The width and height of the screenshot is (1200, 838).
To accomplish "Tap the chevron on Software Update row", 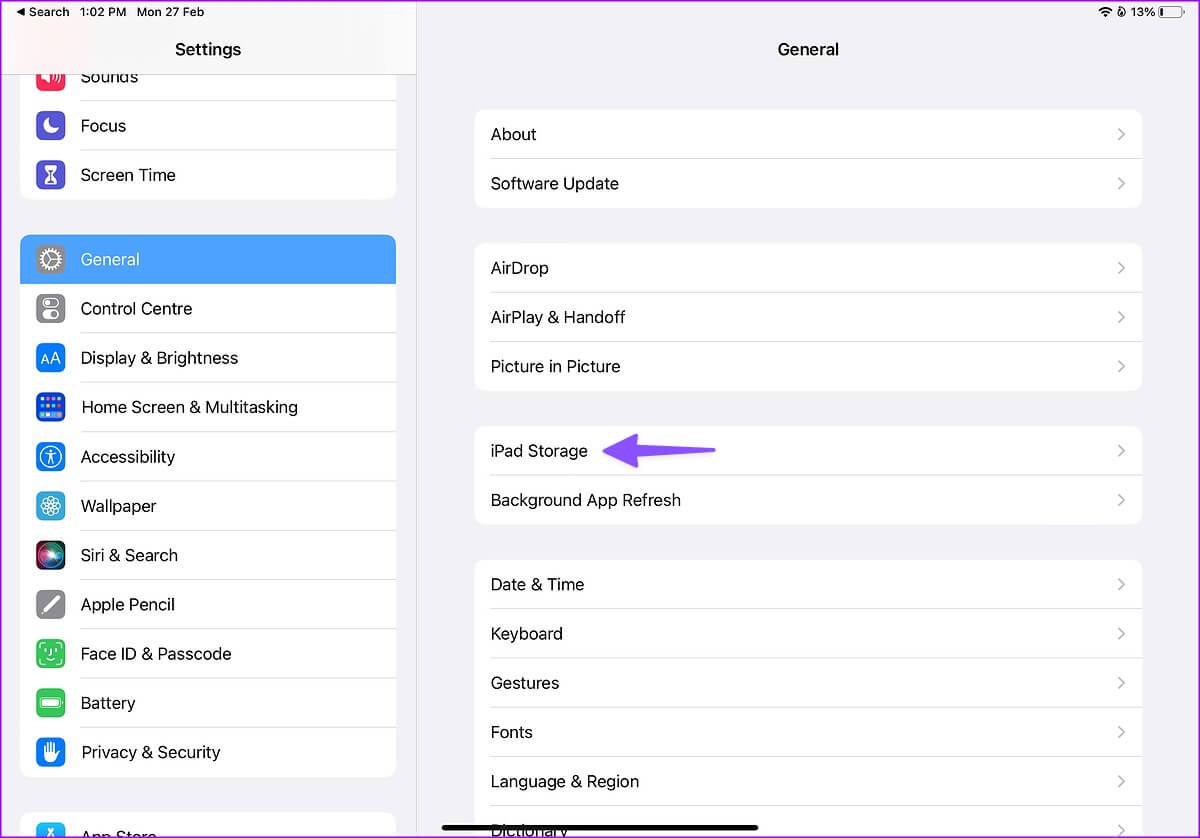I will pyautogui.click(x=1121, y=183).
